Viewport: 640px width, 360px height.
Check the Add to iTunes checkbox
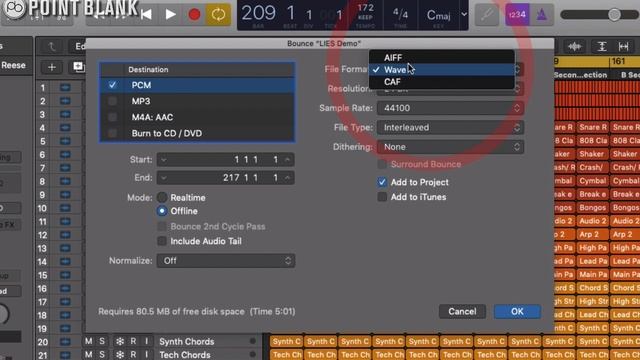382,197
